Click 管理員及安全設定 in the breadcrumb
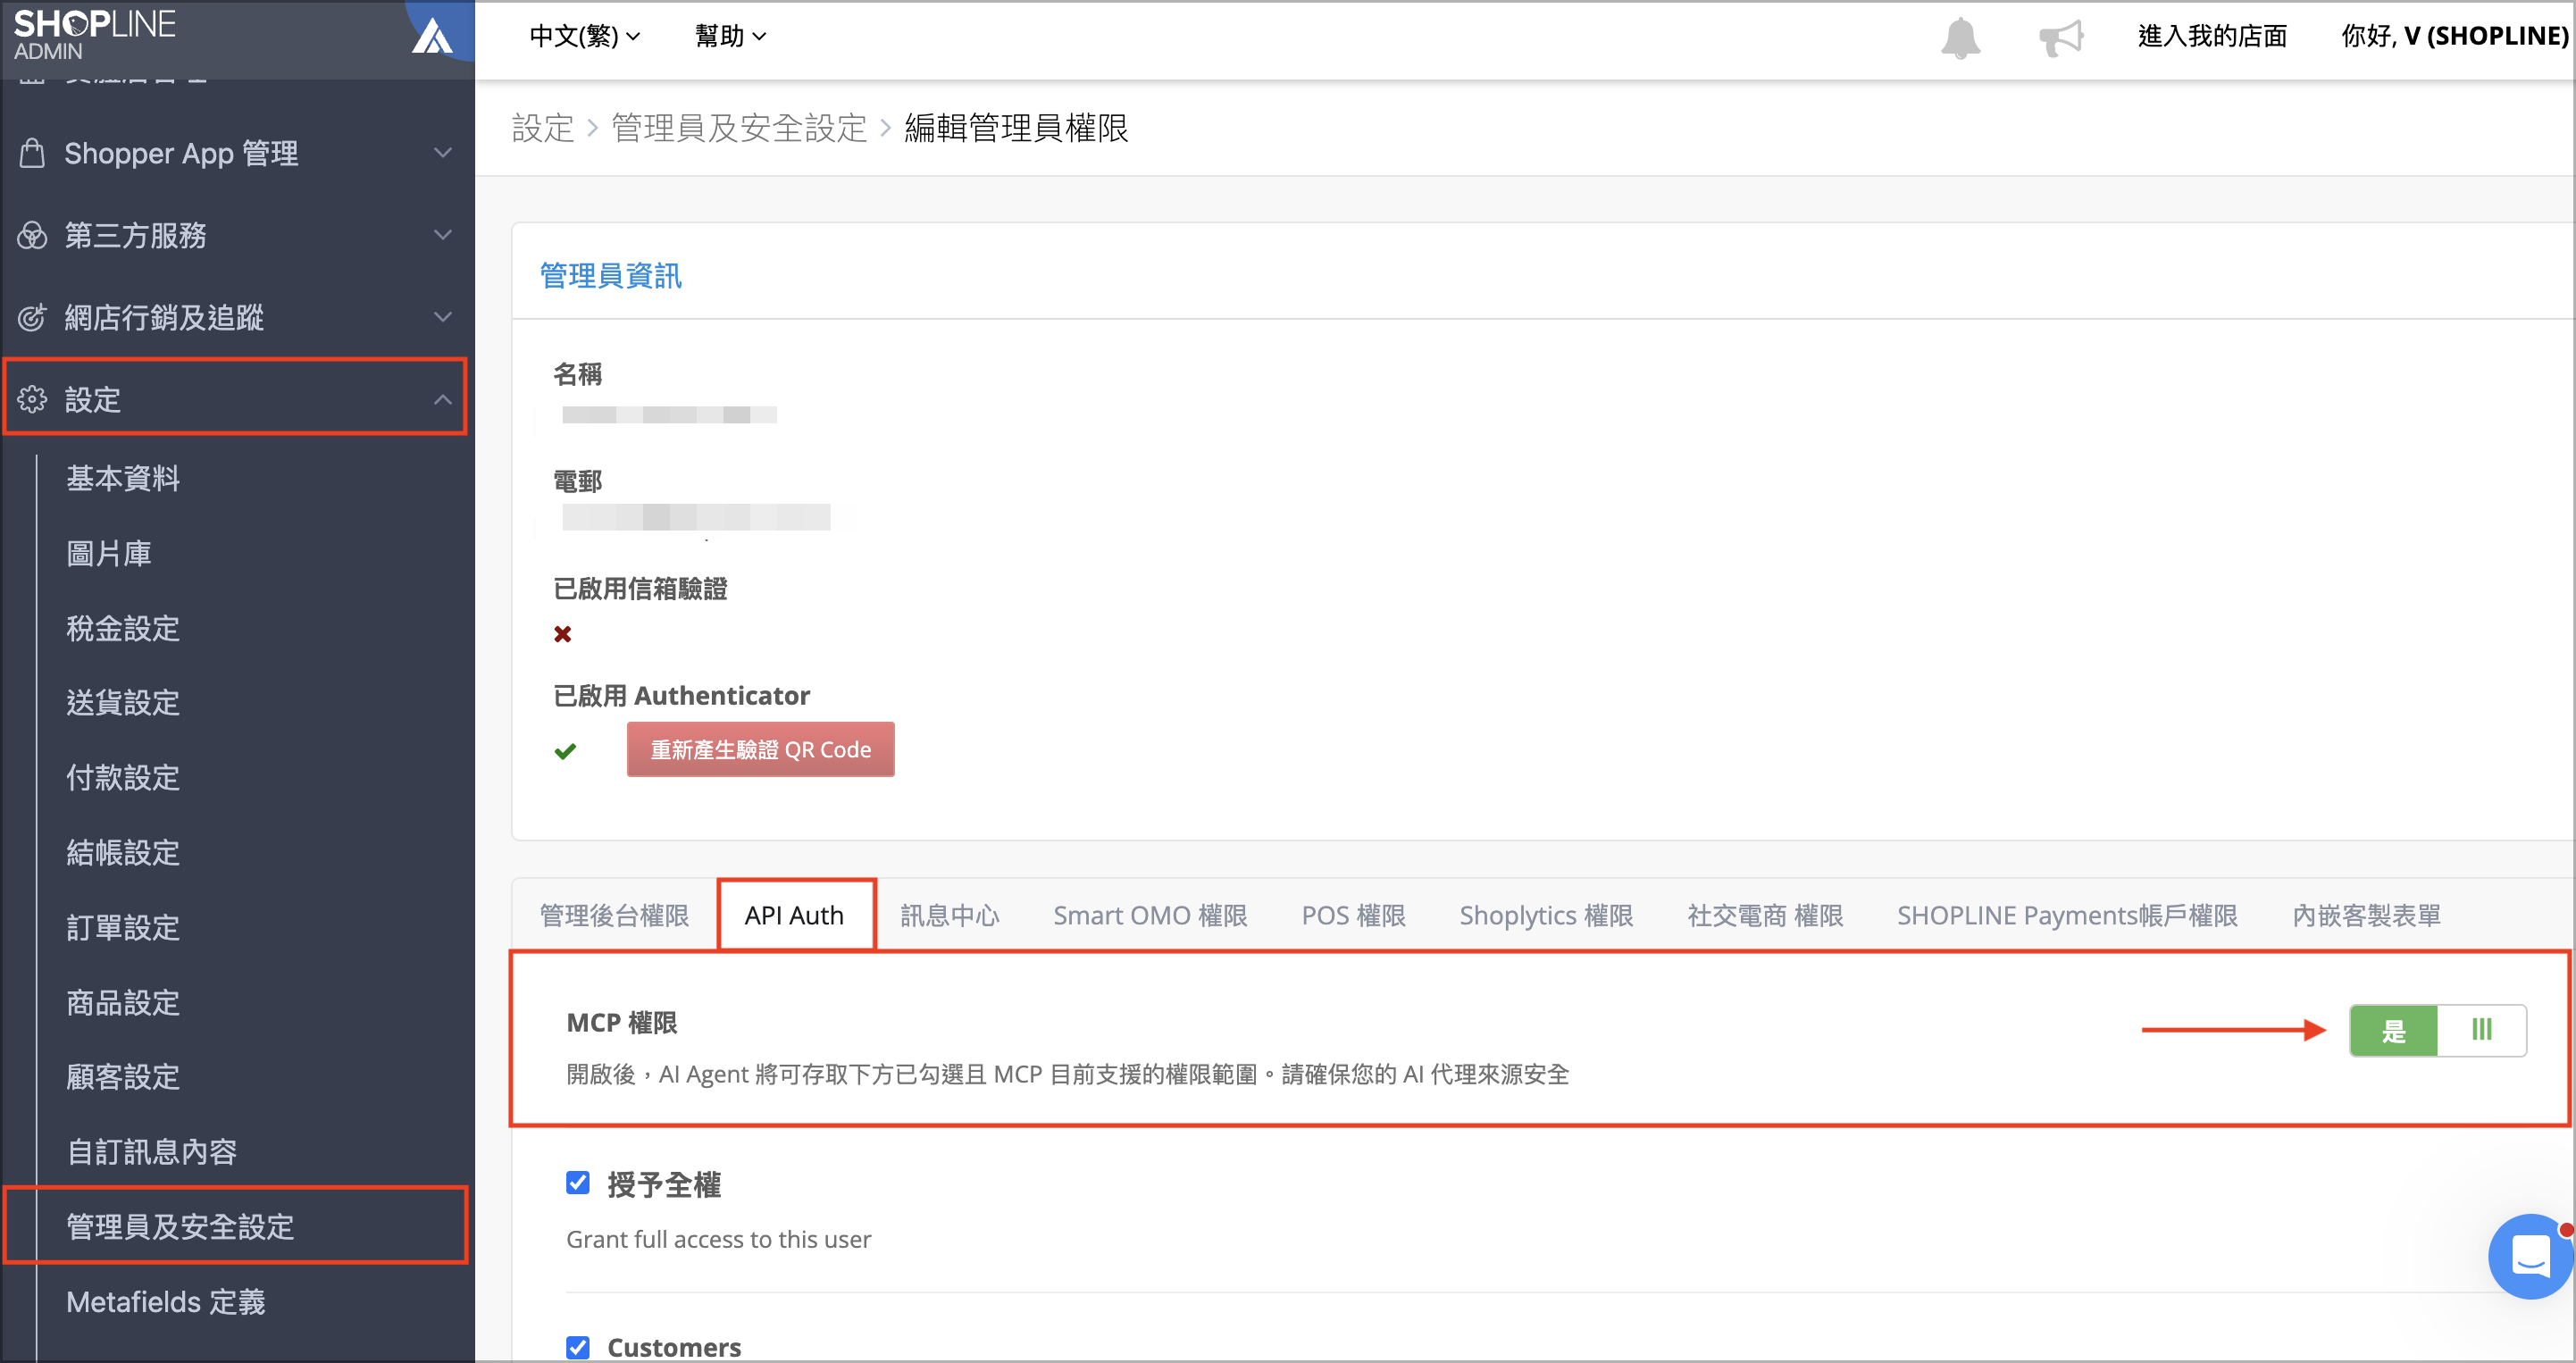 click(x=739, y=128)
